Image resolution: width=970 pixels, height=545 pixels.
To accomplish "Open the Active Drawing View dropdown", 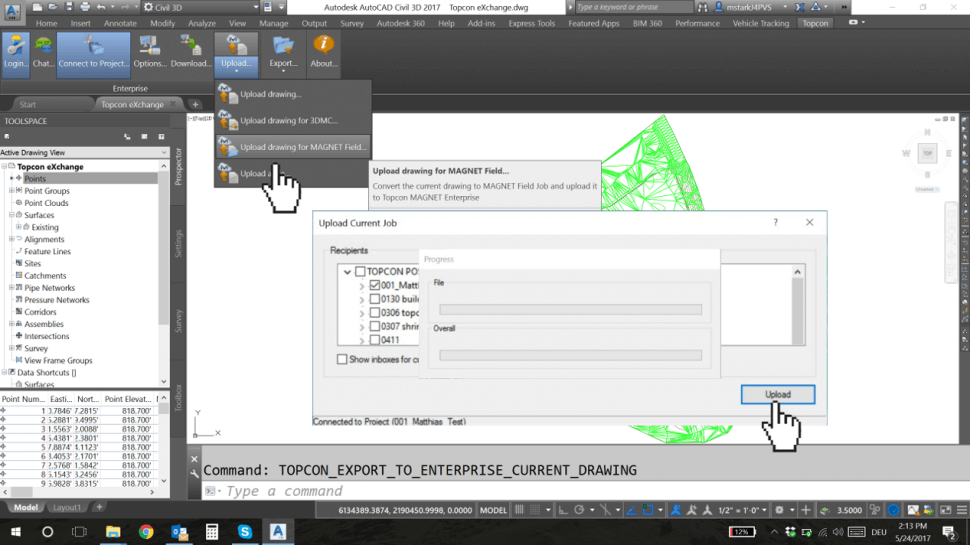I will point(84,152).
